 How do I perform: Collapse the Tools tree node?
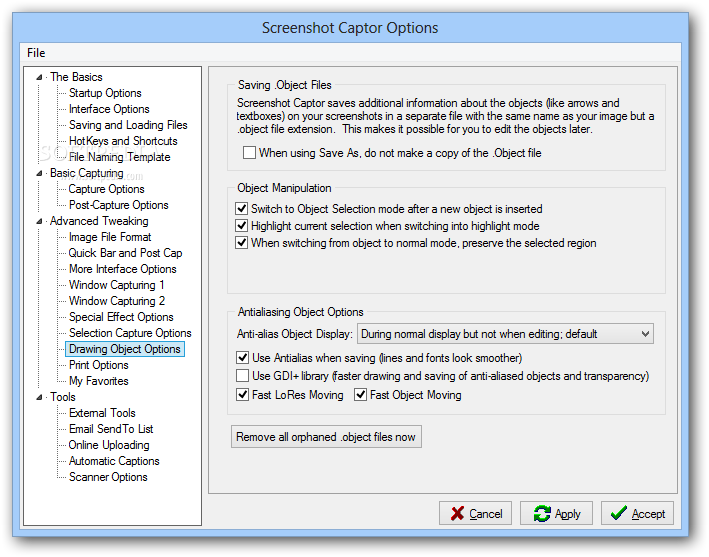click(39, 397)
